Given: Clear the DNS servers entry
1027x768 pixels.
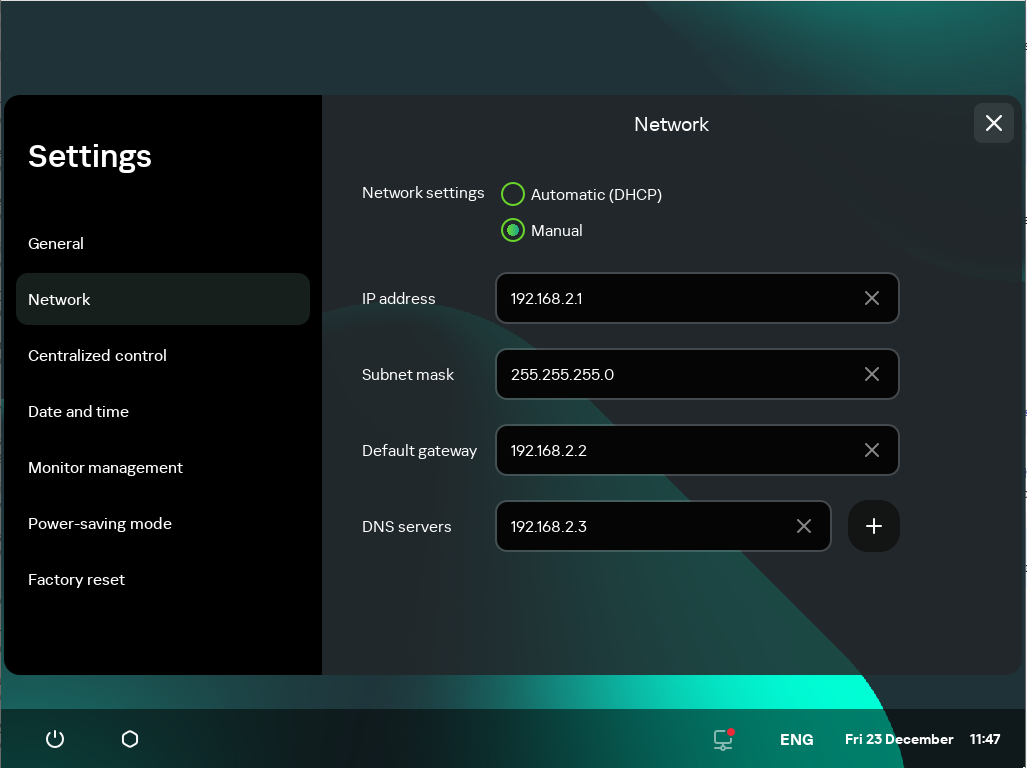Looking at the screenshot, I should coord(804,526).
